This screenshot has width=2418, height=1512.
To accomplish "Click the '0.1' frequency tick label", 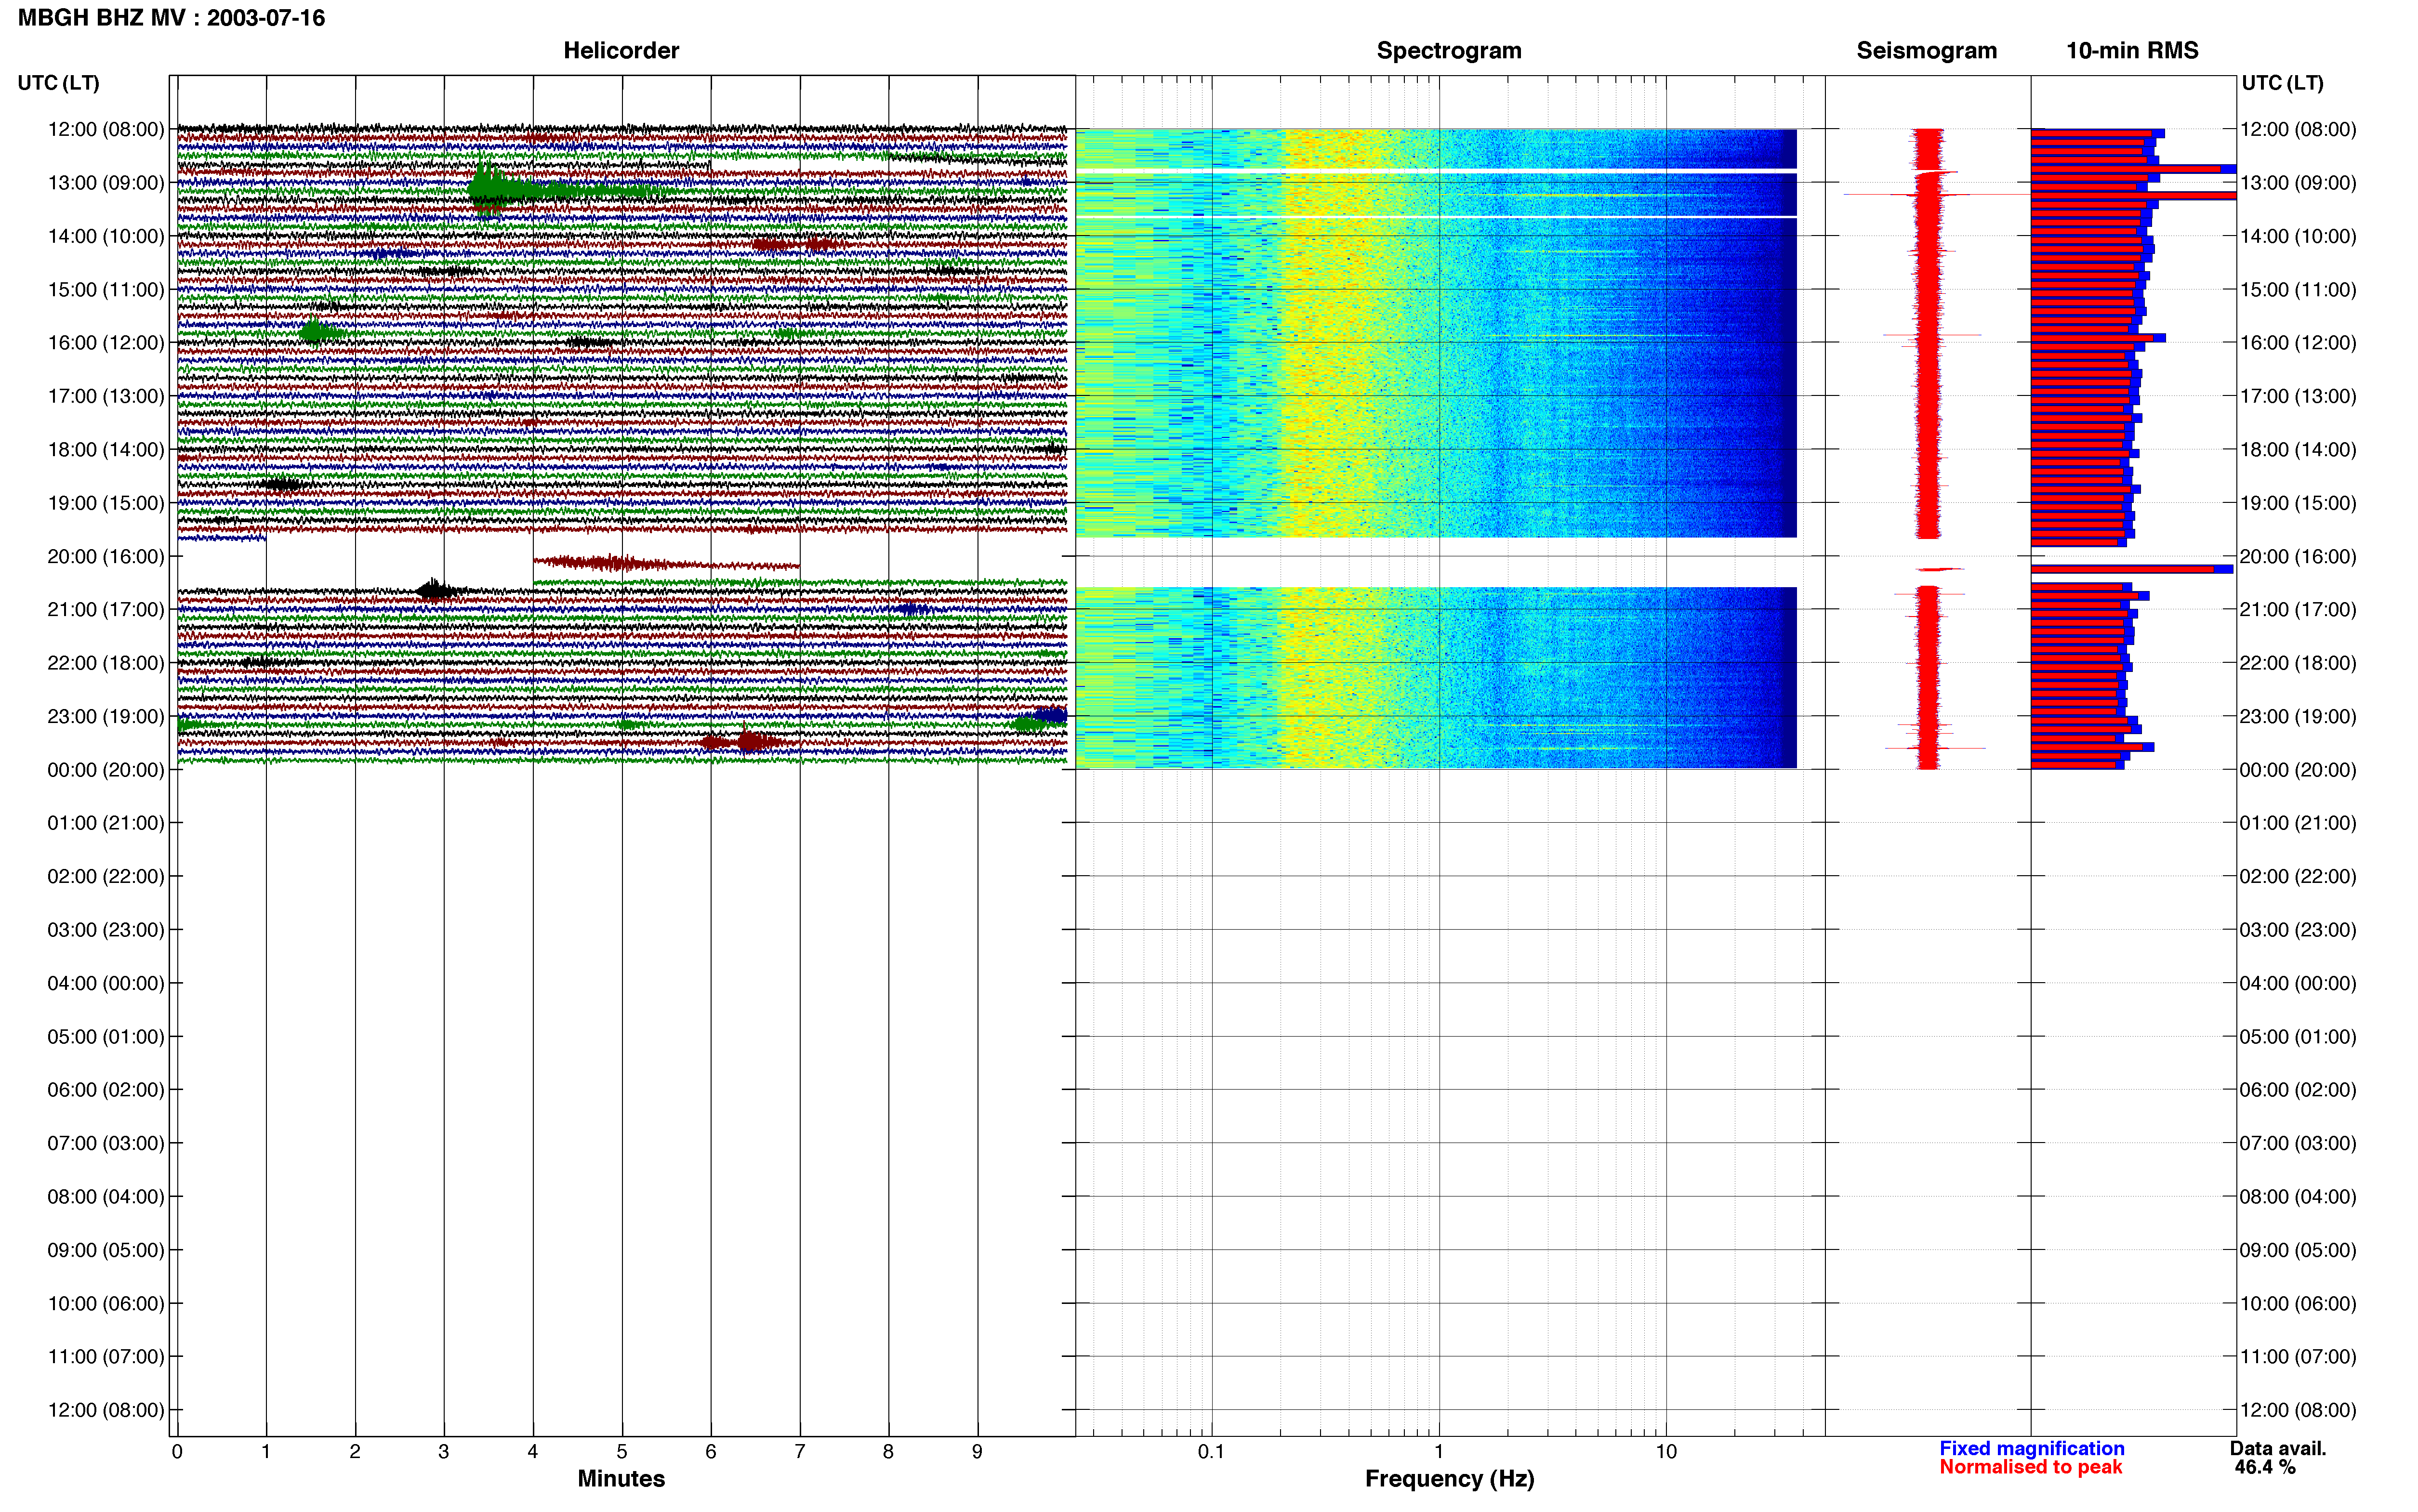I will [1211, 1452].
